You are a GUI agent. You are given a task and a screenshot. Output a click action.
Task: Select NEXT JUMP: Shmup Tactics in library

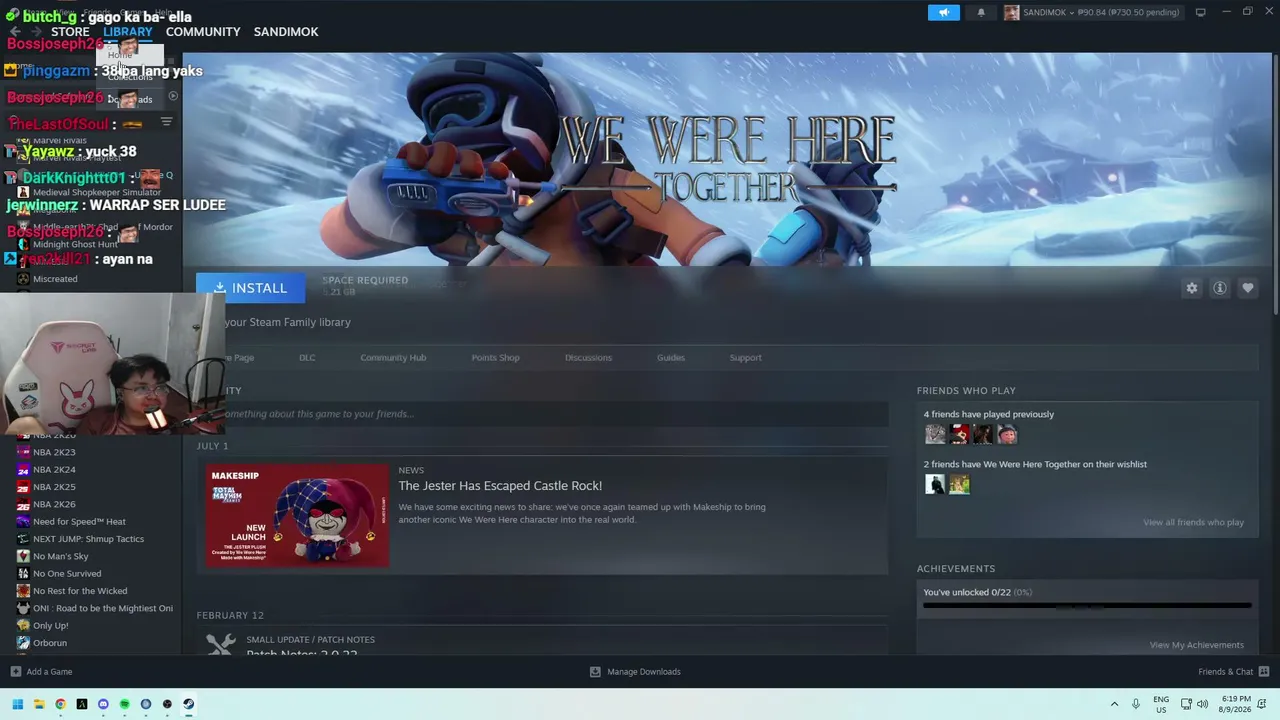(88, 539)
